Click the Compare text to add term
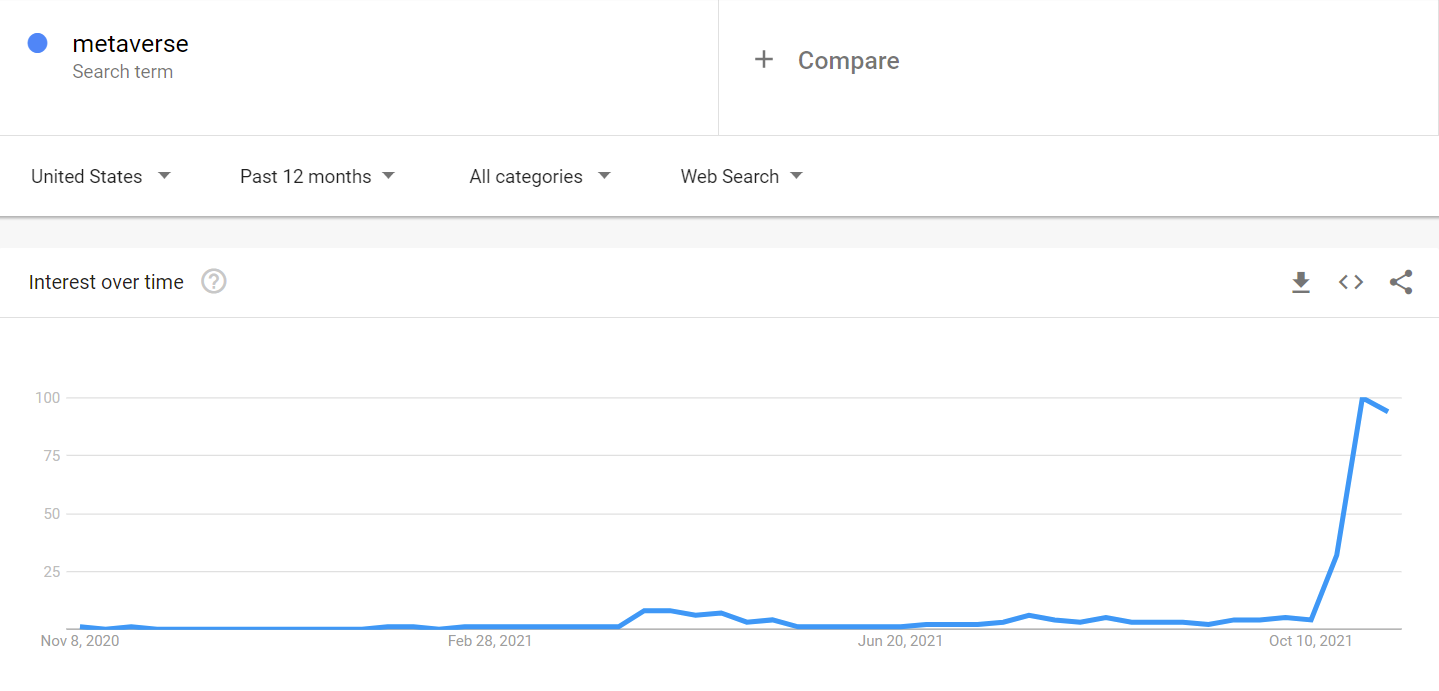The image size is (1439, 691). 848,61
